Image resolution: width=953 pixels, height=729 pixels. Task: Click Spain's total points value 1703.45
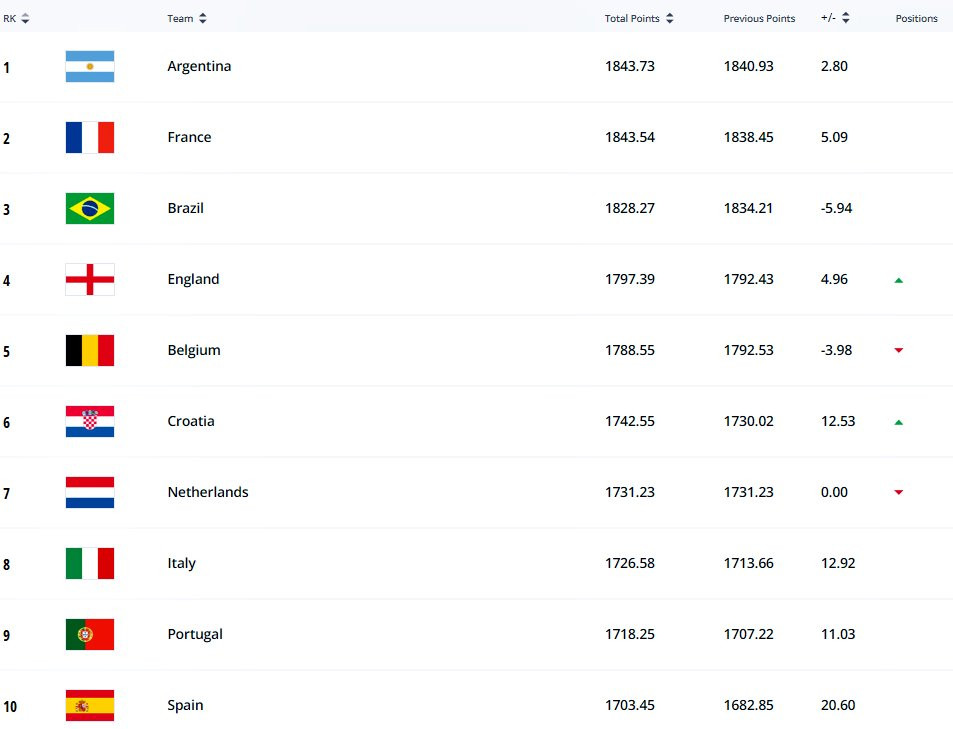(630, 705)
